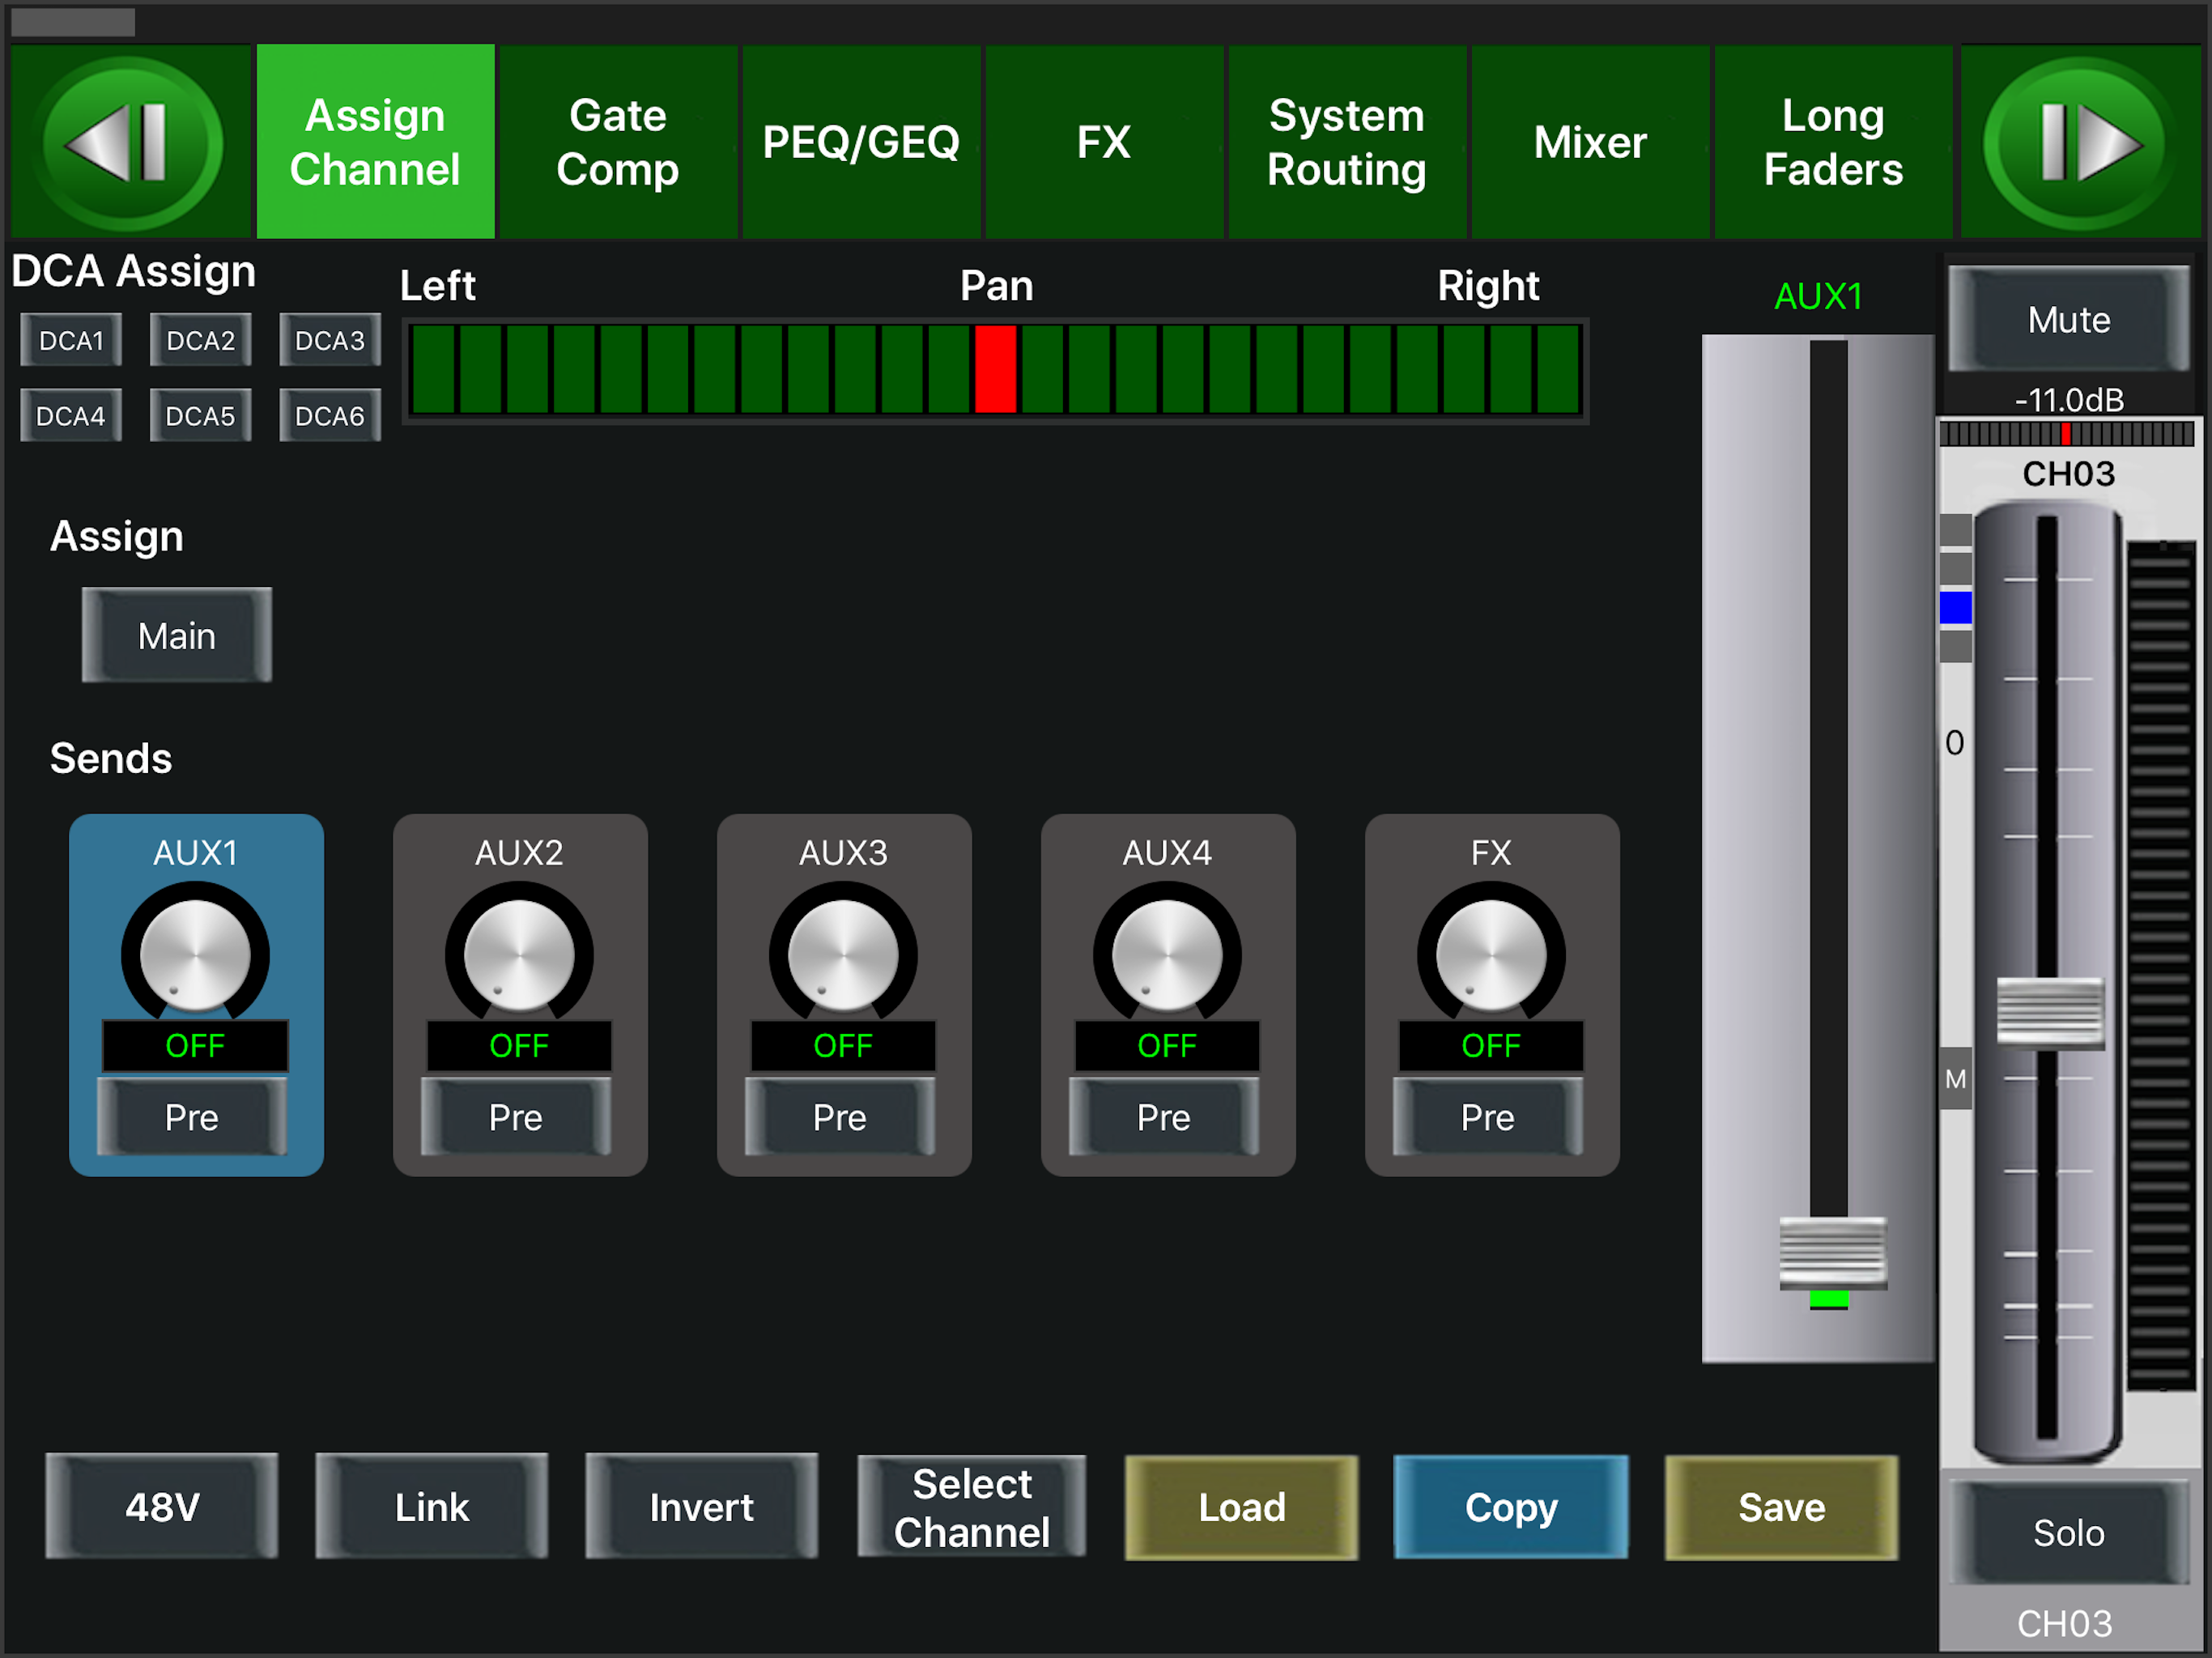Viewport: 2212px width, 1658px height.
Task: Click the Save button
Action: click(x=1782, y=1507)
